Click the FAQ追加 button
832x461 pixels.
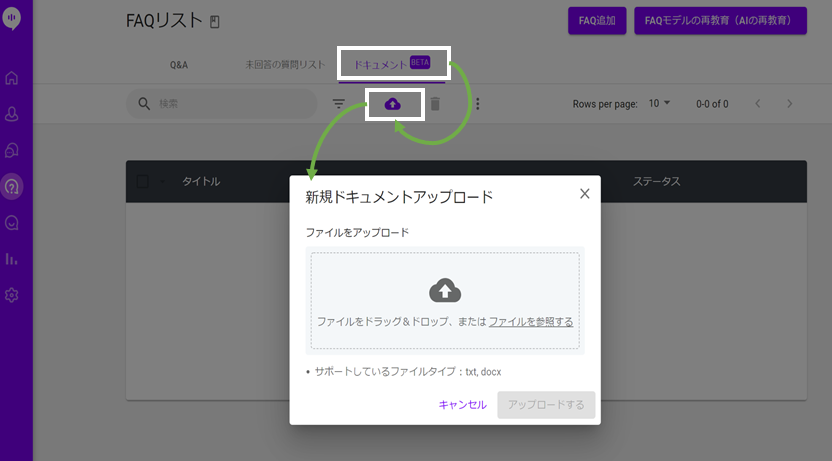pos(597,21)
